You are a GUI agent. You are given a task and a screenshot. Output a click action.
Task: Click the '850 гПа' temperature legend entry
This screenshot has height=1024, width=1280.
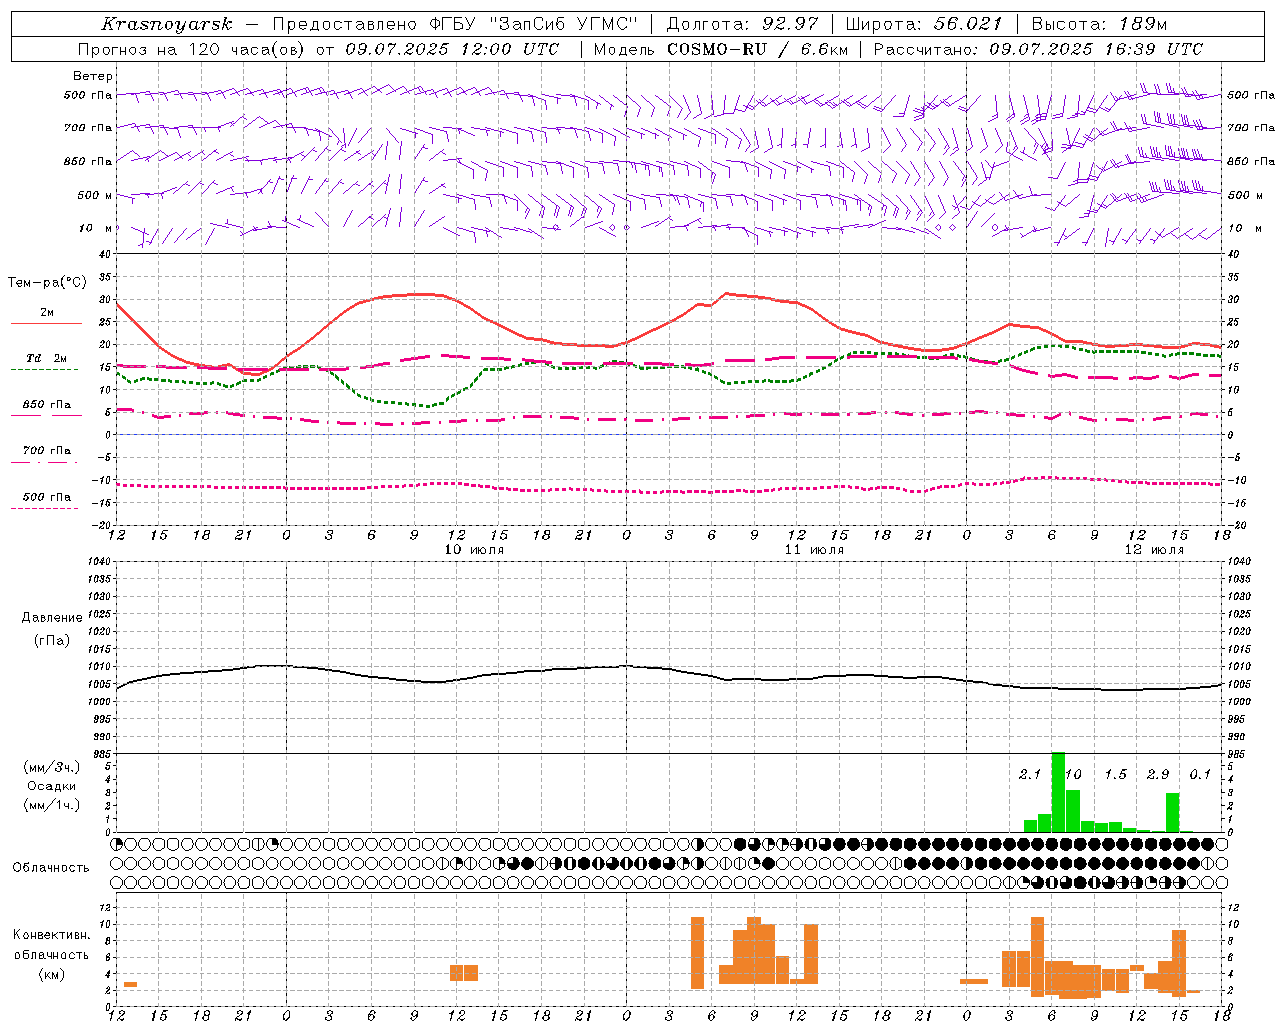pyautogui.click(x=47, y=405)
